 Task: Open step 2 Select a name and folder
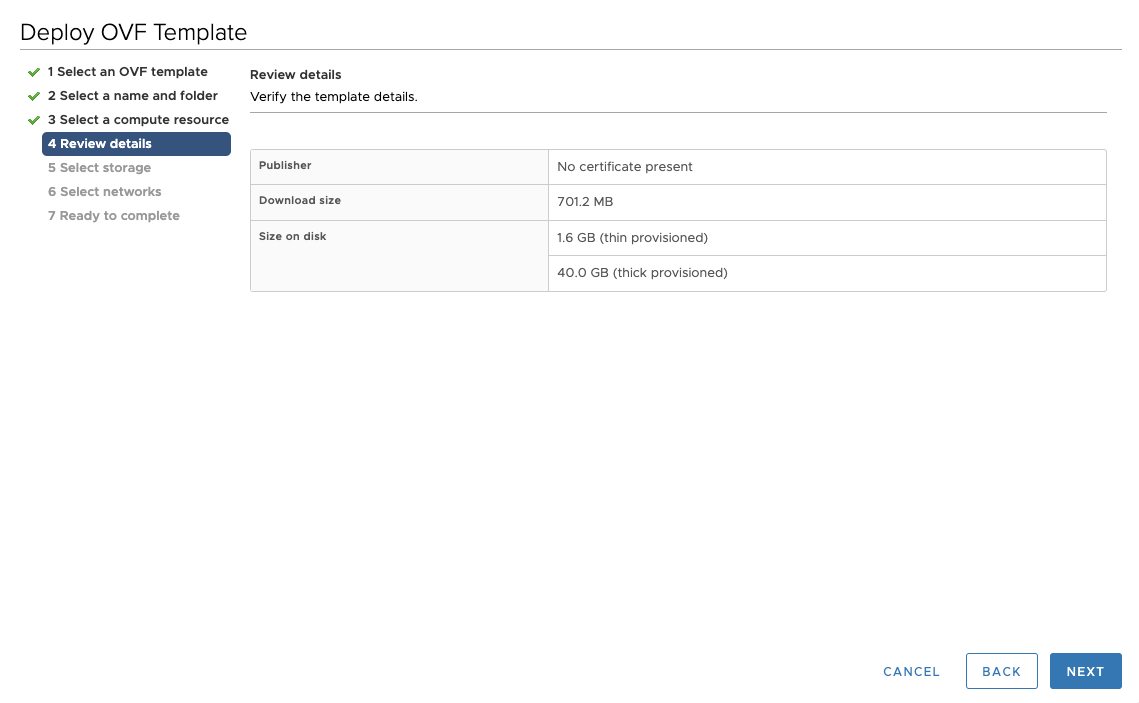click(x=133, y=96)
